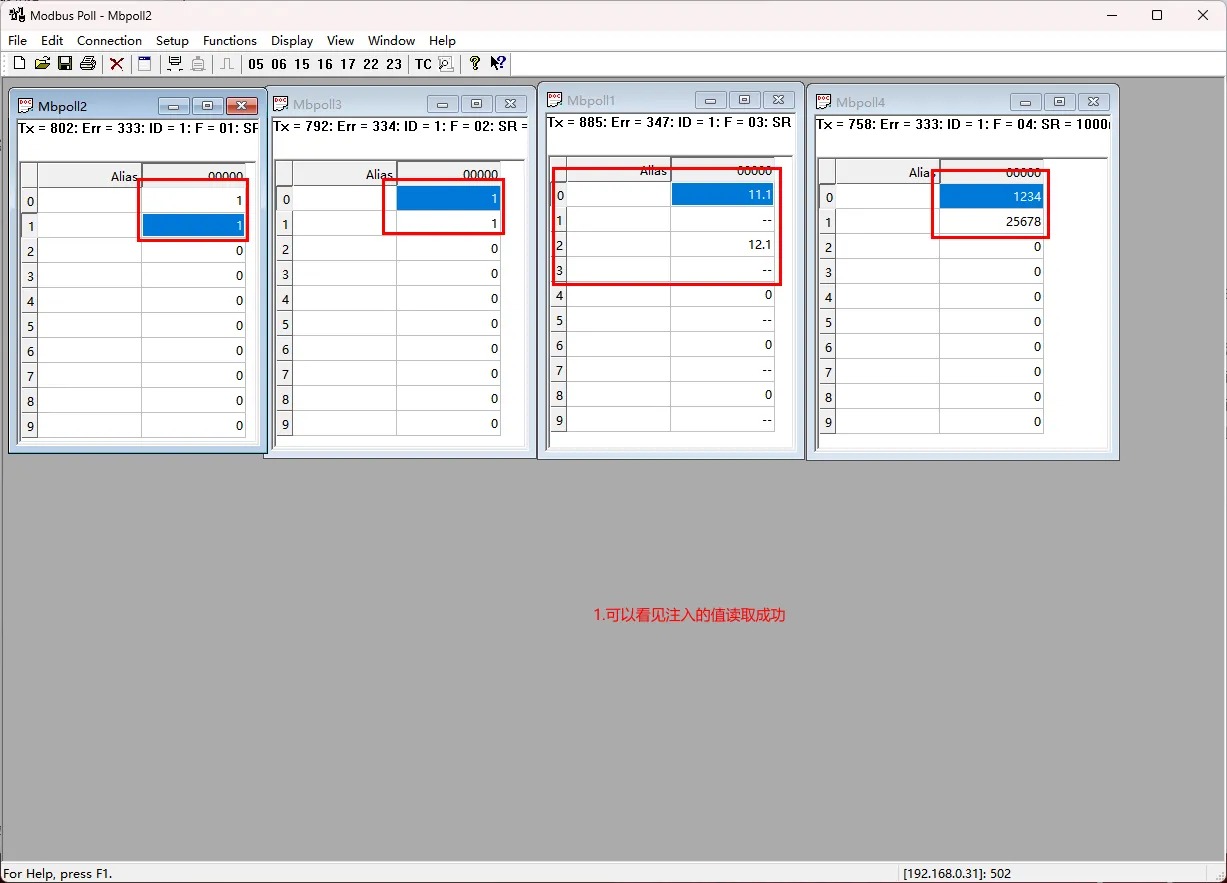Screen dimensions: 1227x883
Task: Open the Display menu
Action: pyautogui.click(x=292, y=41)
